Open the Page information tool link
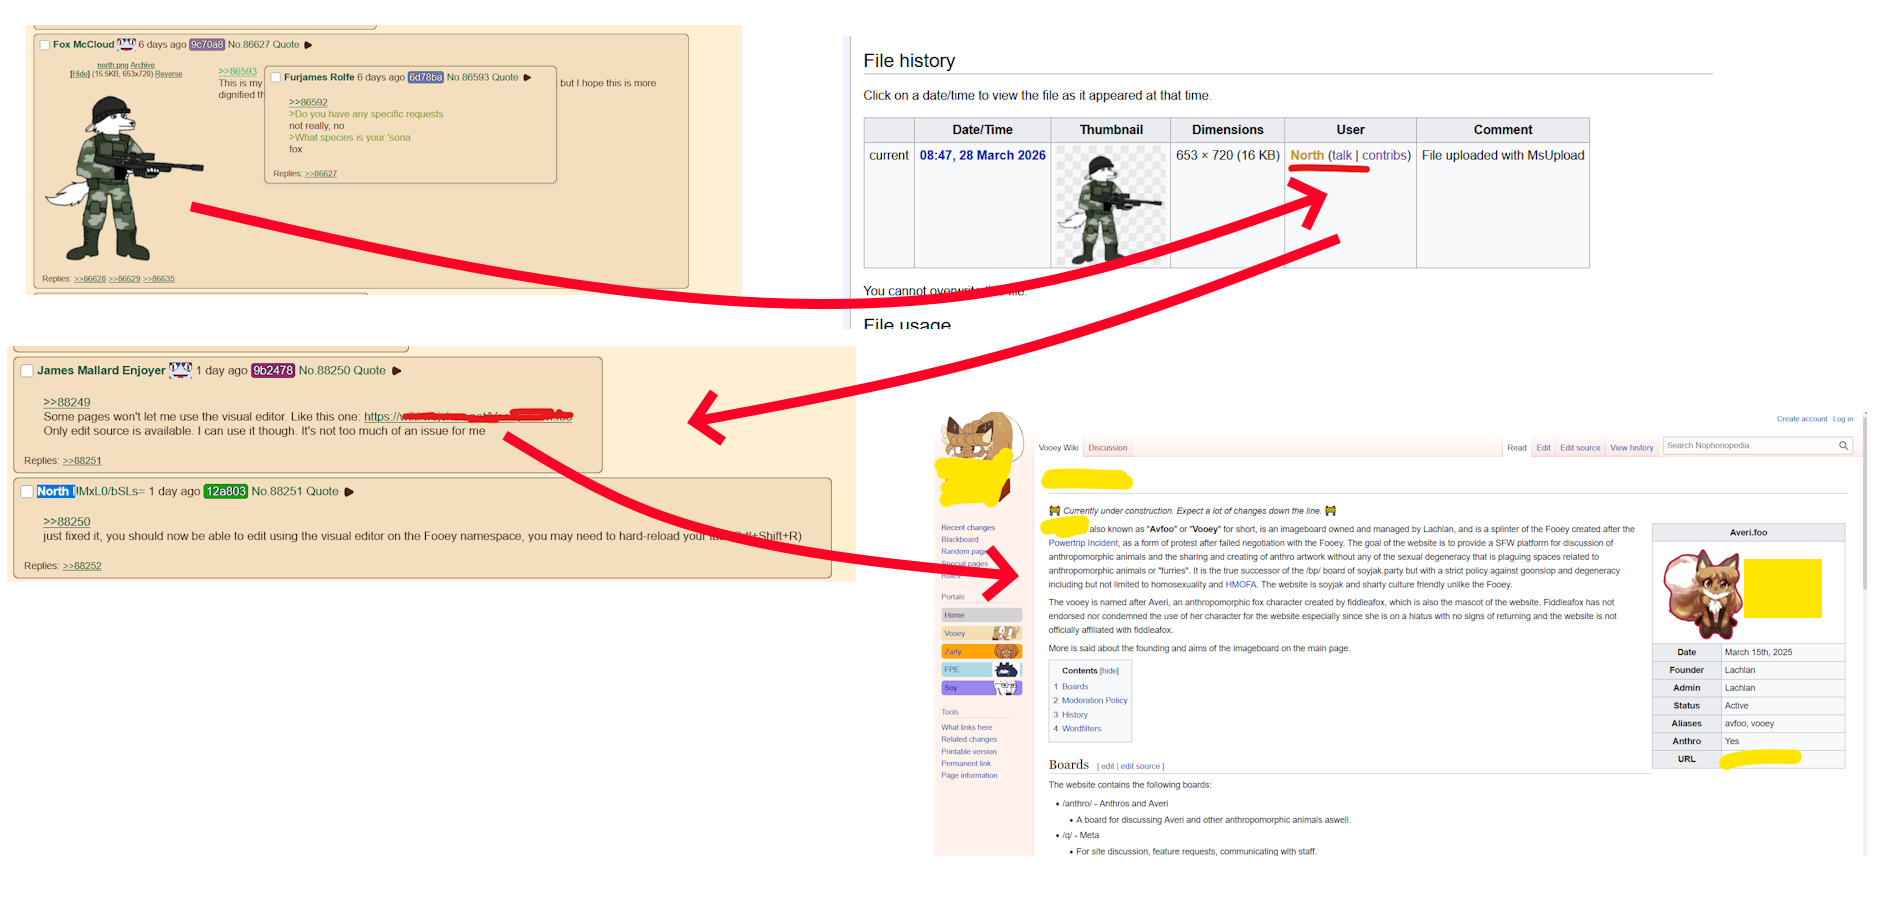 click(969, 776)
